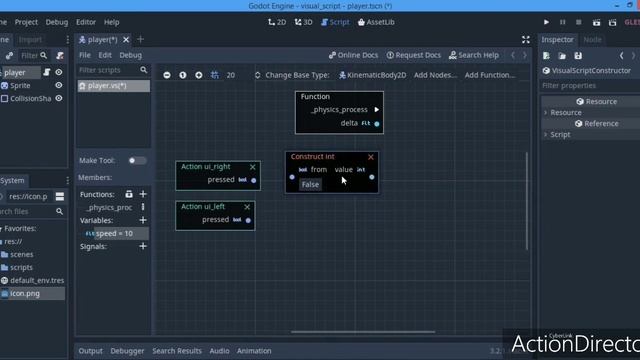The width and height of the screenshot is (640, 360).
Task: Click the ui_right pressed output port
Action: pos(253,180)
